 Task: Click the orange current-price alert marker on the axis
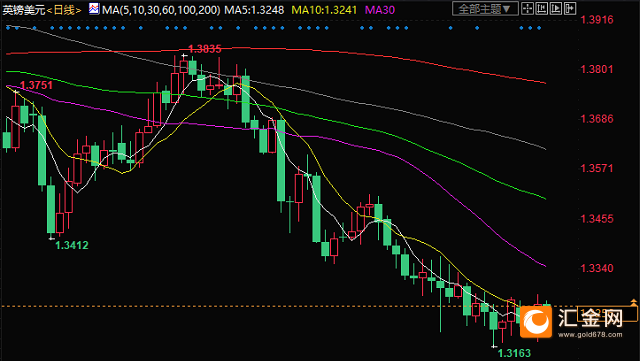(x=633, y=302)
